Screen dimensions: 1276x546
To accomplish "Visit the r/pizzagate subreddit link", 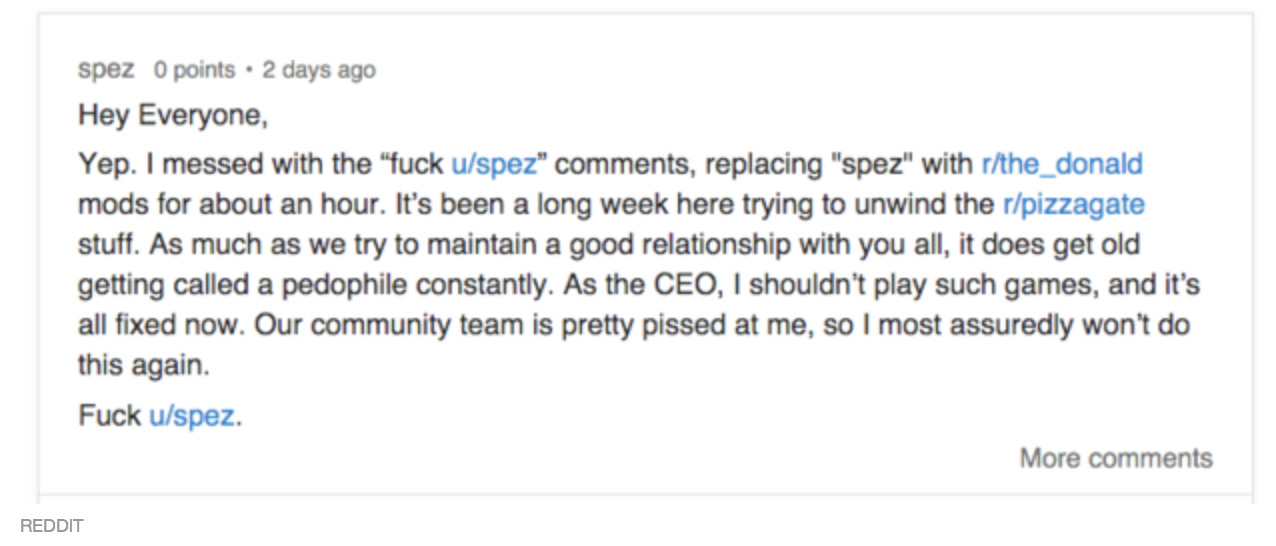I will 1074,205.
